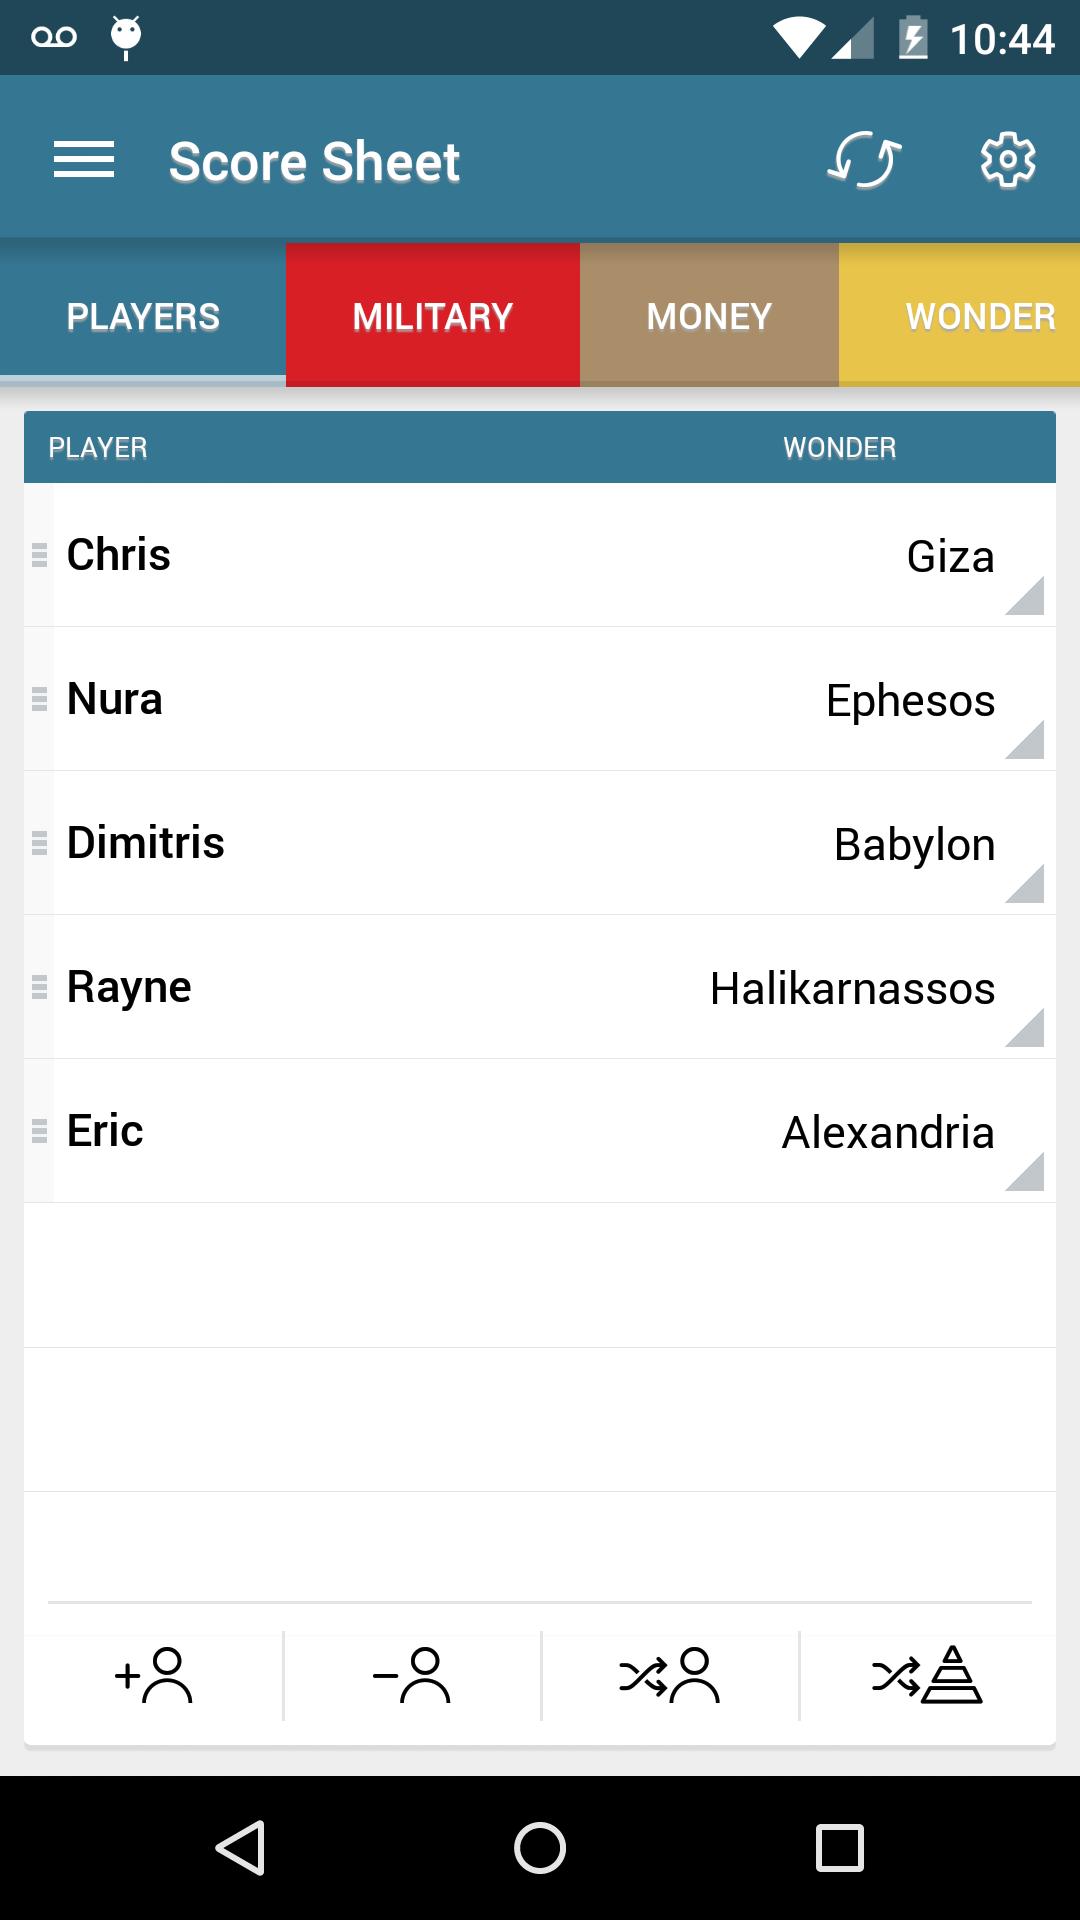
Task: Tap the add player icon
Action: pyautogui.click(x=154, y=1675)
